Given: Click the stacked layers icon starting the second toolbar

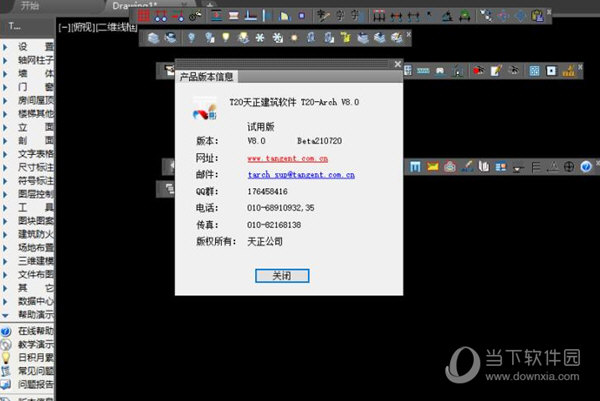Looking at the screenshot, I should [x=153, y=38].
